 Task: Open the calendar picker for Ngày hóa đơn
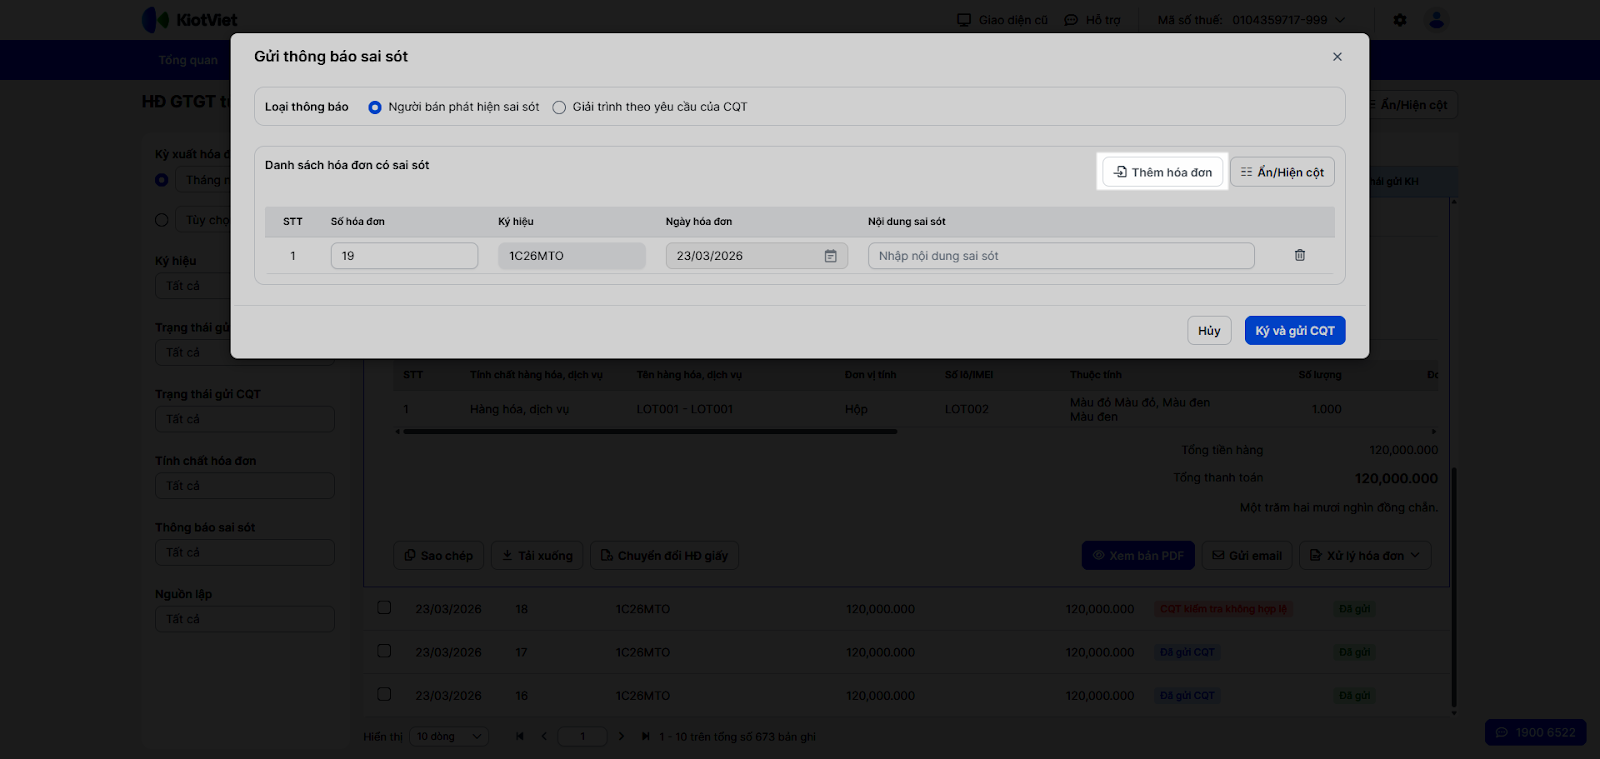(x=830, y=256)
